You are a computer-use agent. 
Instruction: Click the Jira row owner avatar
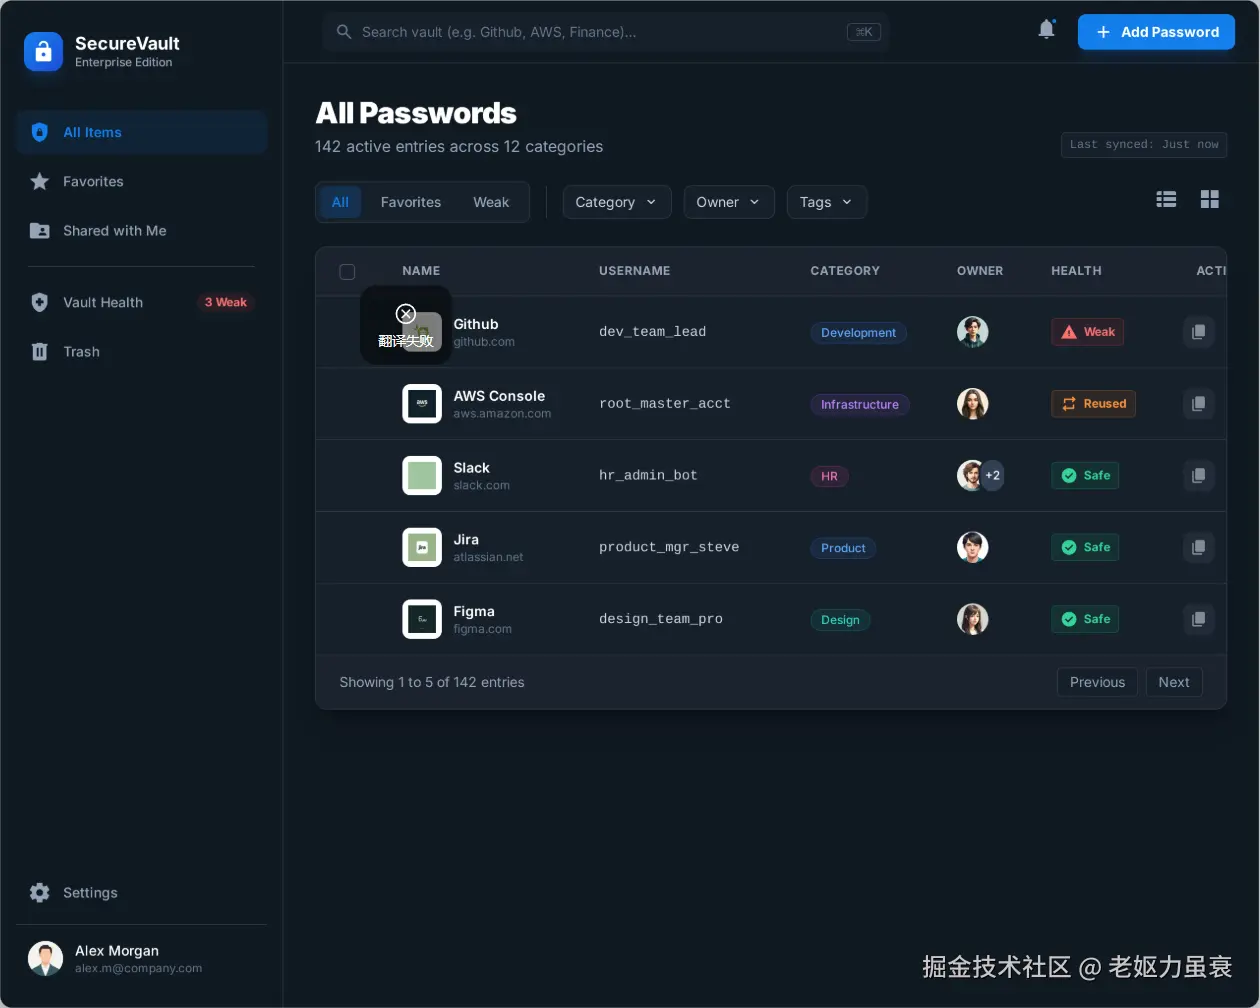click(972, 547)
